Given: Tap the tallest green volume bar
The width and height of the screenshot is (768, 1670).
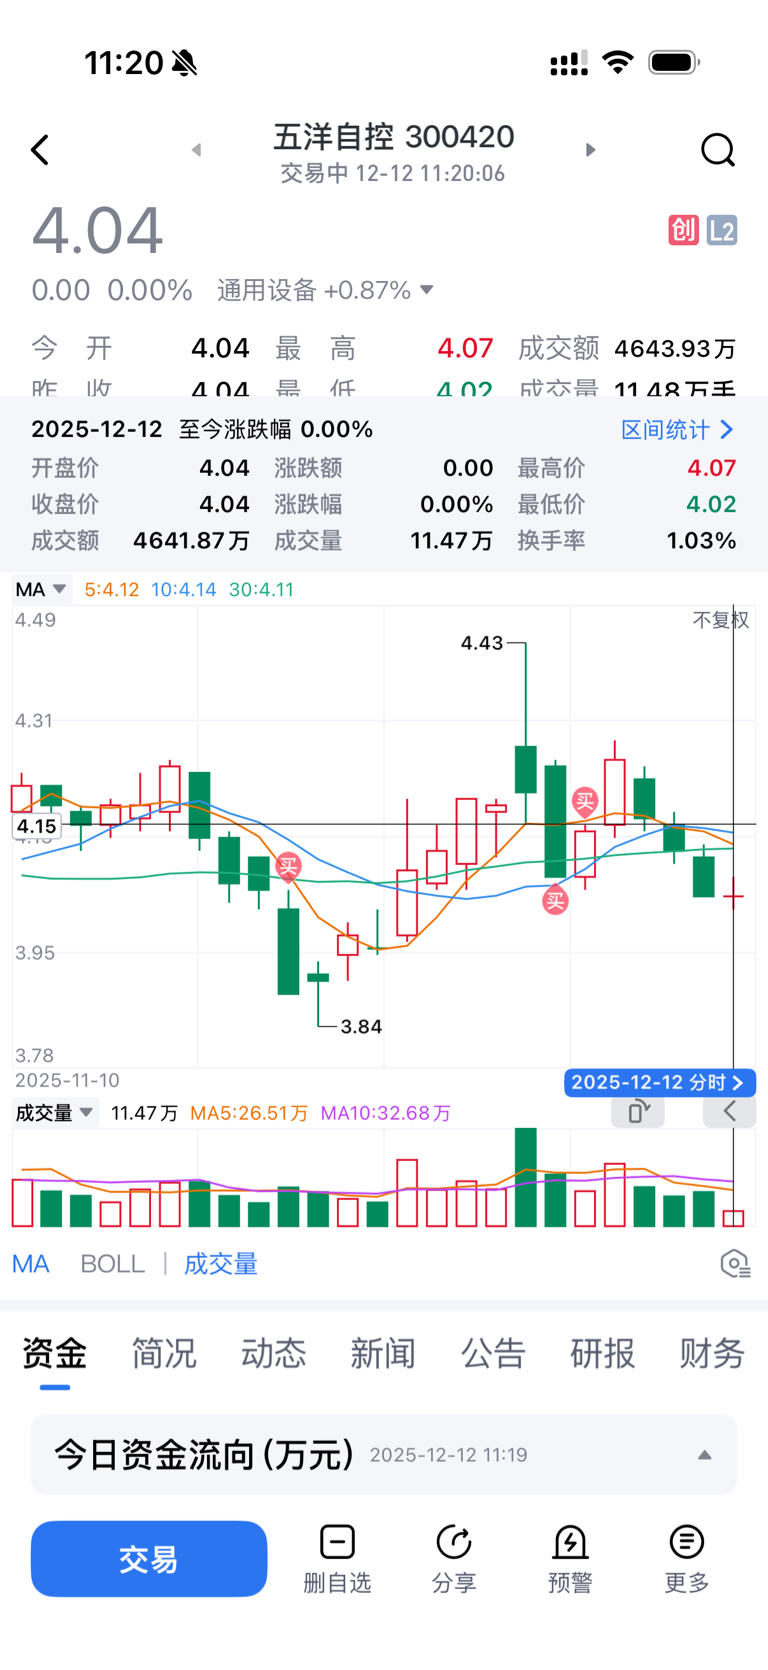Looking at the screenshot, I should pos(526,1177).
